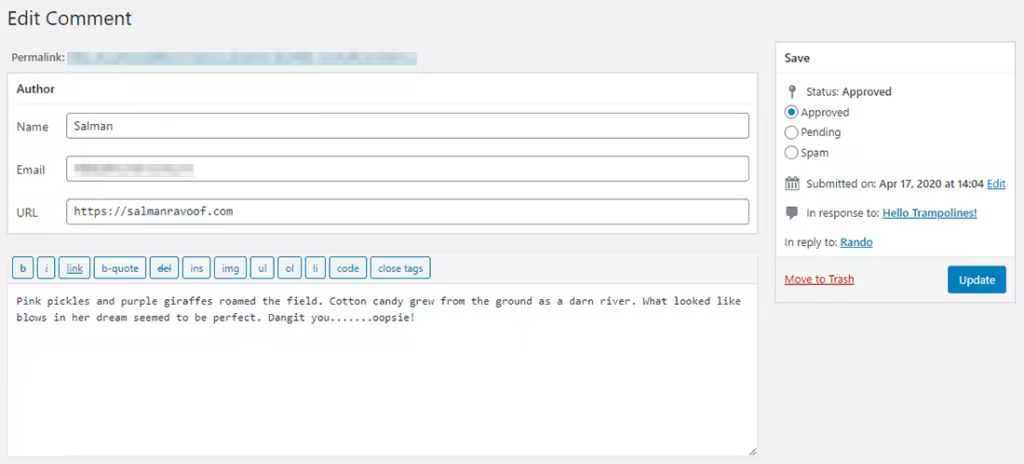This screenshot has height=464, width=1024.
Task: Click the Save panel heading
Action: 797,58
